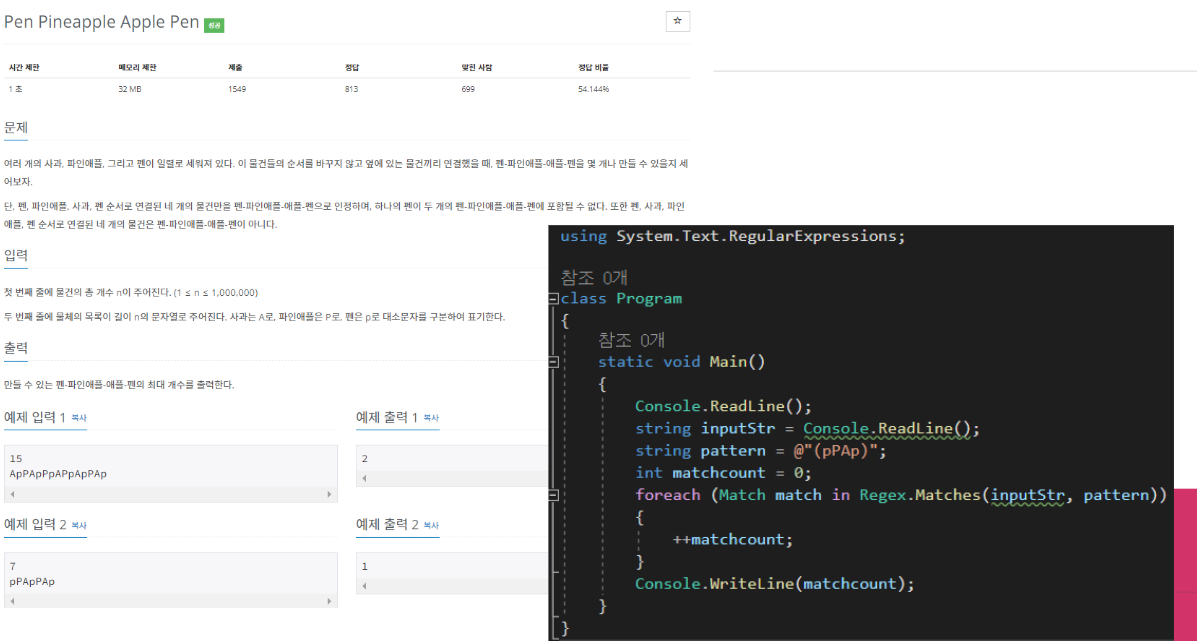1197x641 pixels.
Task: Click left scroll arrow of 예제 출력 2 box
Action: click(x=363, y=585)
